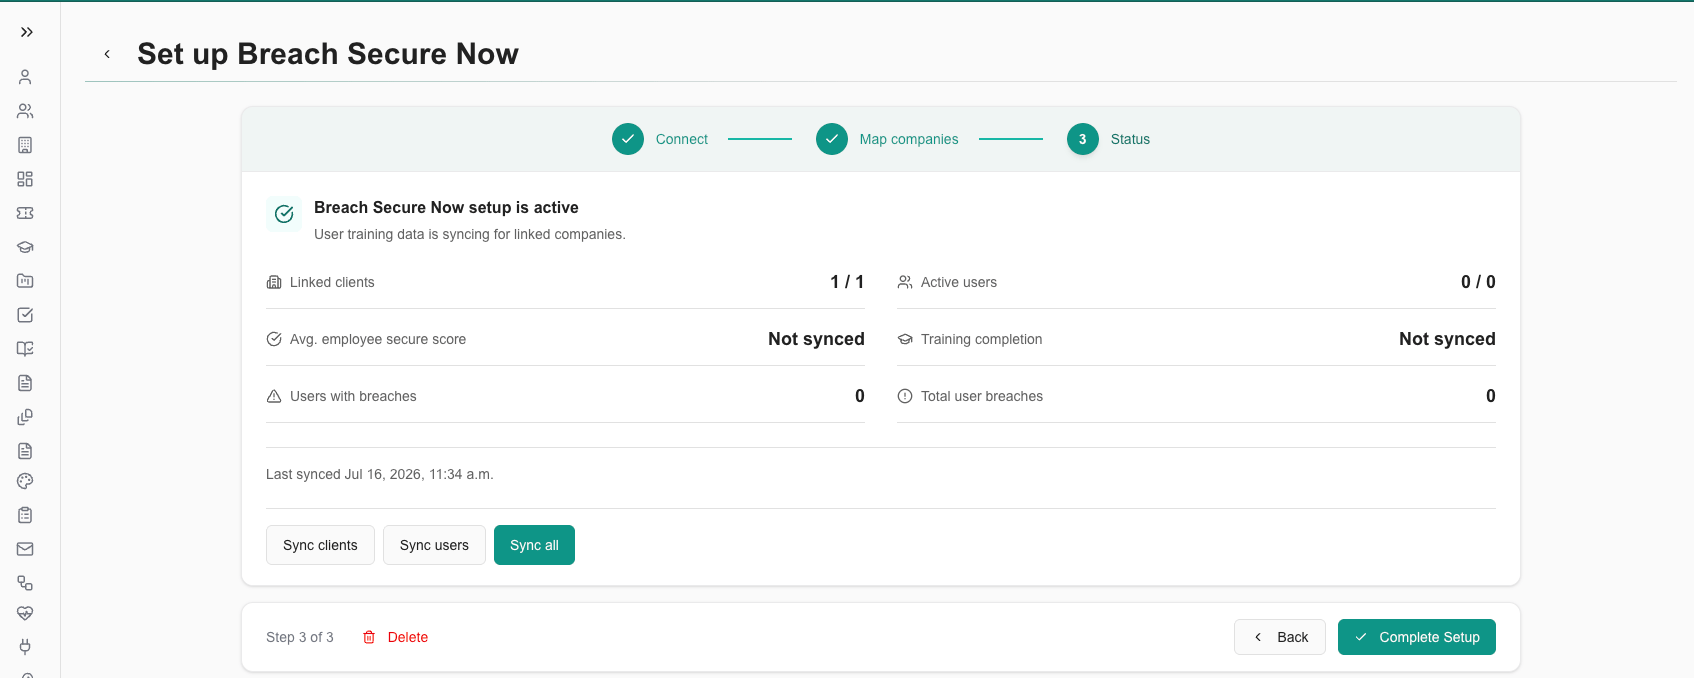
Task: Click the Sync users button
Action: point(434,545)
